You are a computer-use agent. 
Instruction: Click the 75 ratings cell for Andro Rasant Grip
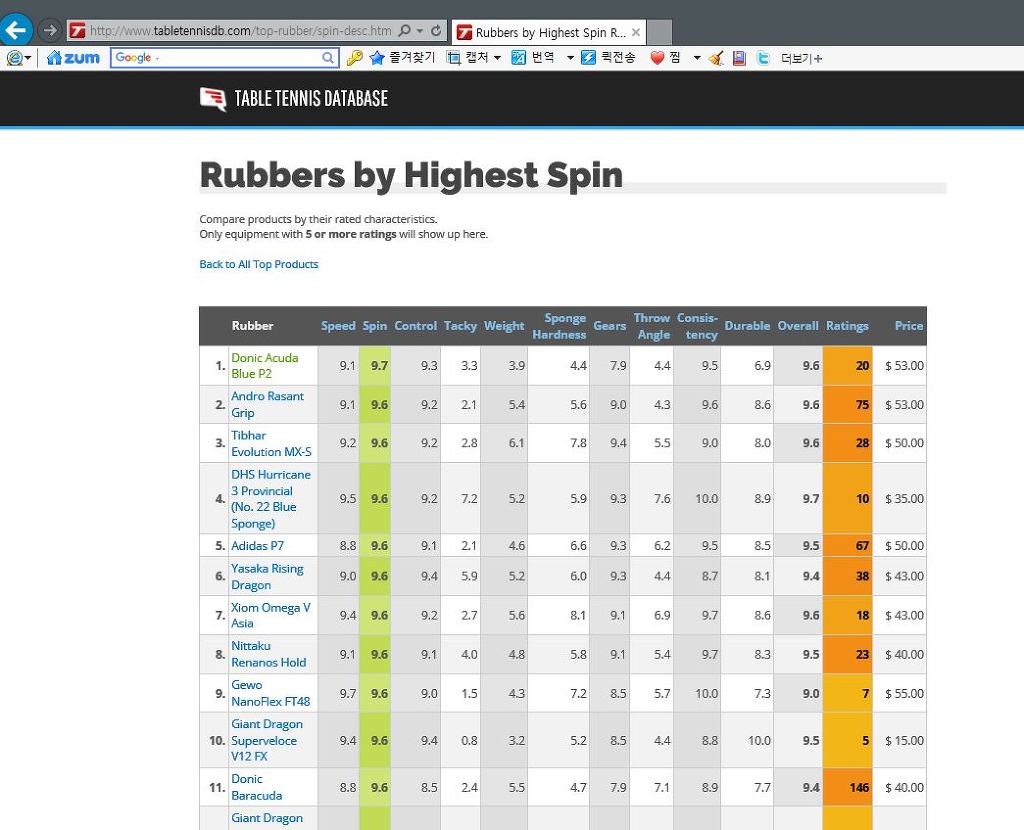coord(848,405)
